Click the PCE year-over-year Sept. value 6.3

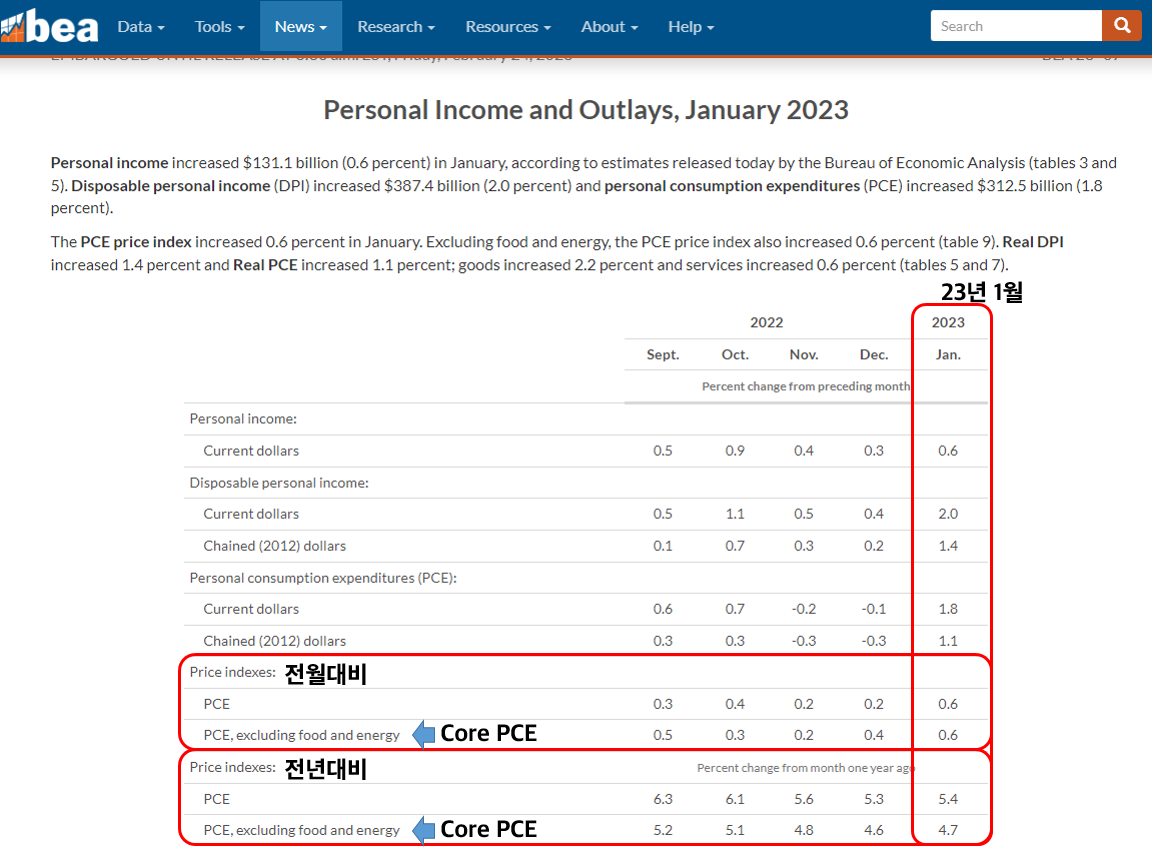click(663, 800)
